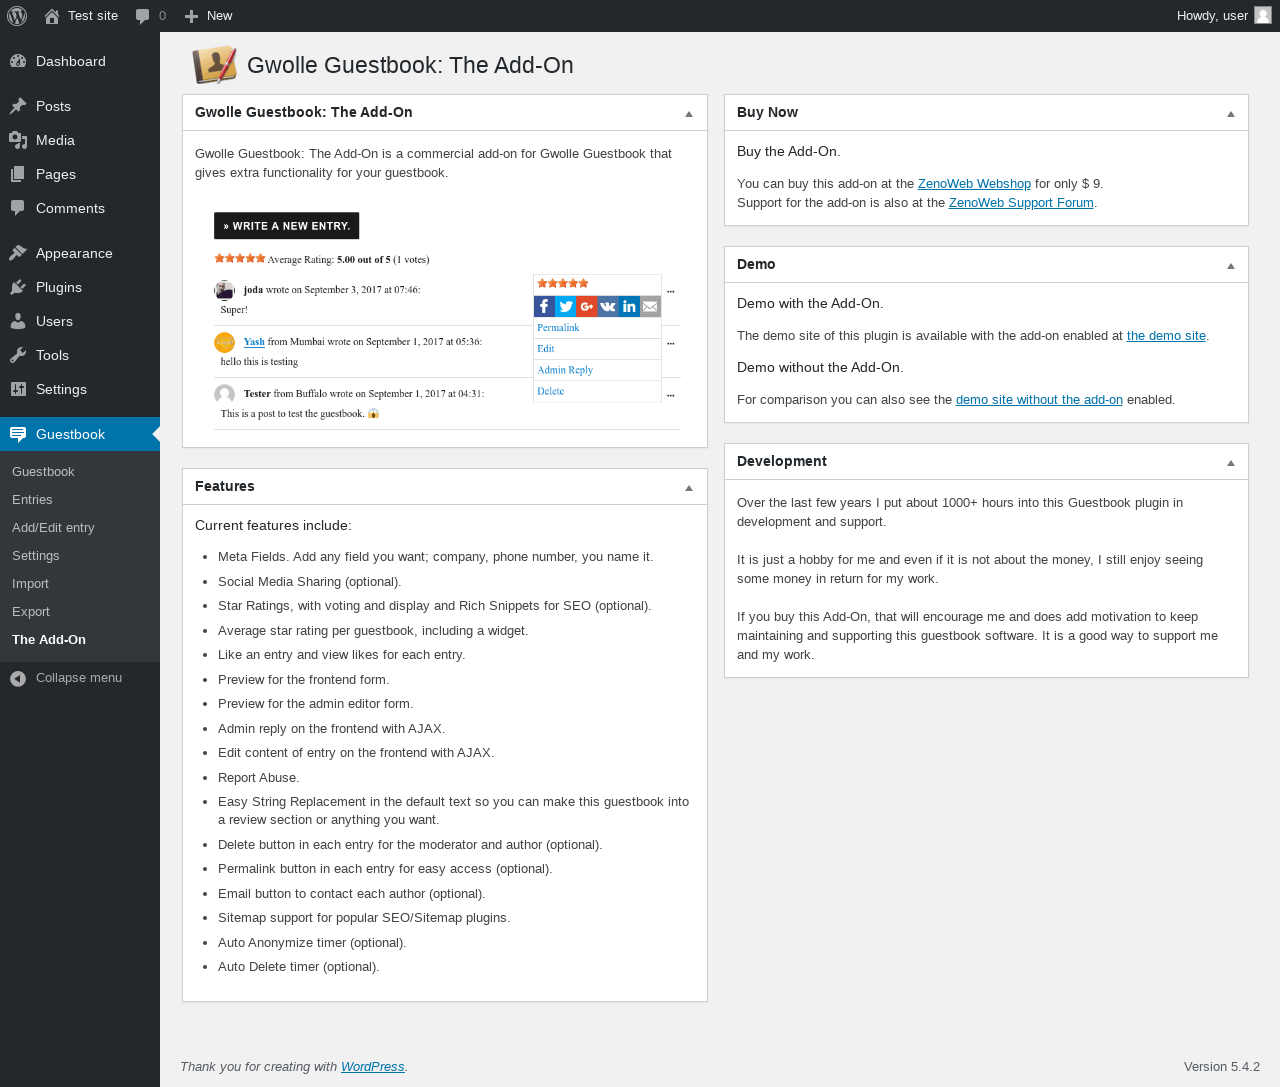This screenshot has width=1280, height=1087.
Task: Click the Posts pushpin icon
Action: pyautogui.click(x=18, y=106)
